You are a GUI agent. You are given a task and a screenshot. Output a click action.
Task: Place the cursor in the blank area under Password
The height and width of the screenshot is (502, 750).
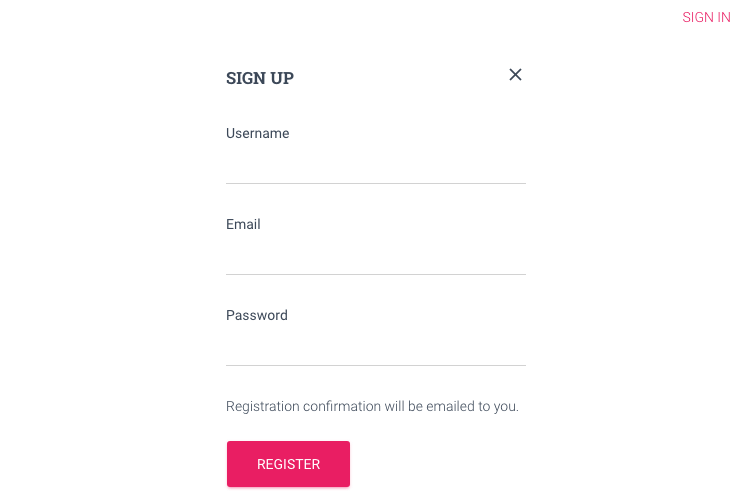(x=375, y=347)
